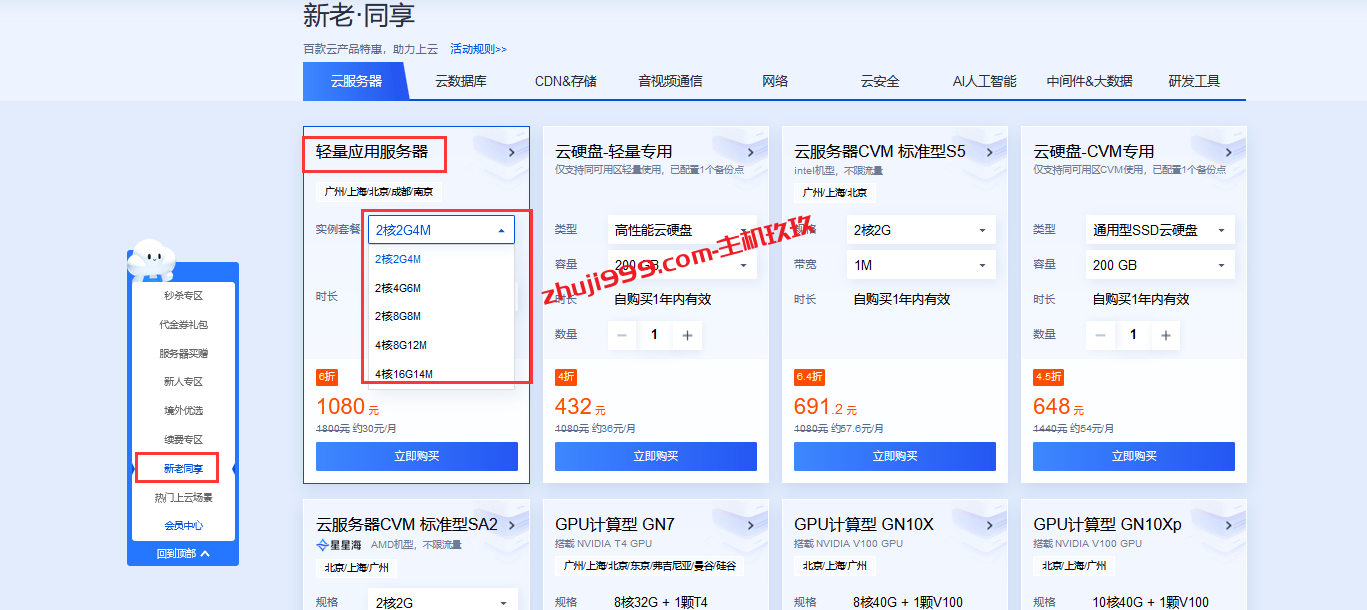Open 云服务器CVM 标准型SA2 card arrow
This screenshot has width=1367, height=610.
pyautogui.click(x=511, y=525)
